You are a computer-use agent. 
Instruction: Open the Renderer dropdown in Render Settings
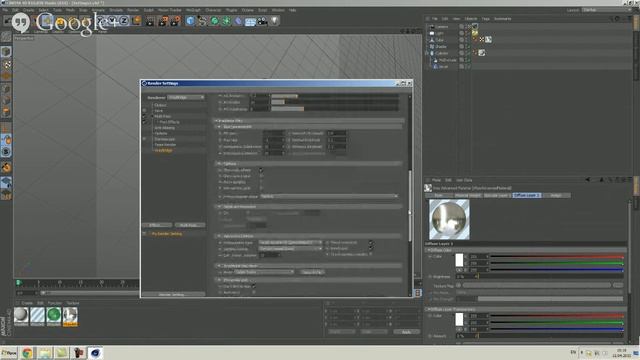(x=186, y=98)
